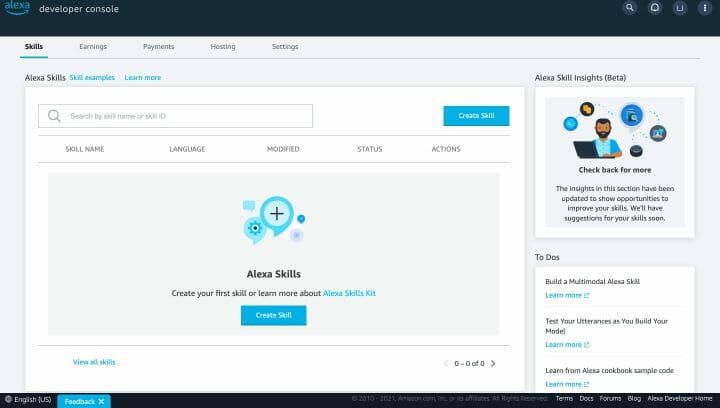Image resolution: width=720 pixels, height=408 pixels.
Task: Click the Create Skill button at top right of the table
Action: point(476,116)
